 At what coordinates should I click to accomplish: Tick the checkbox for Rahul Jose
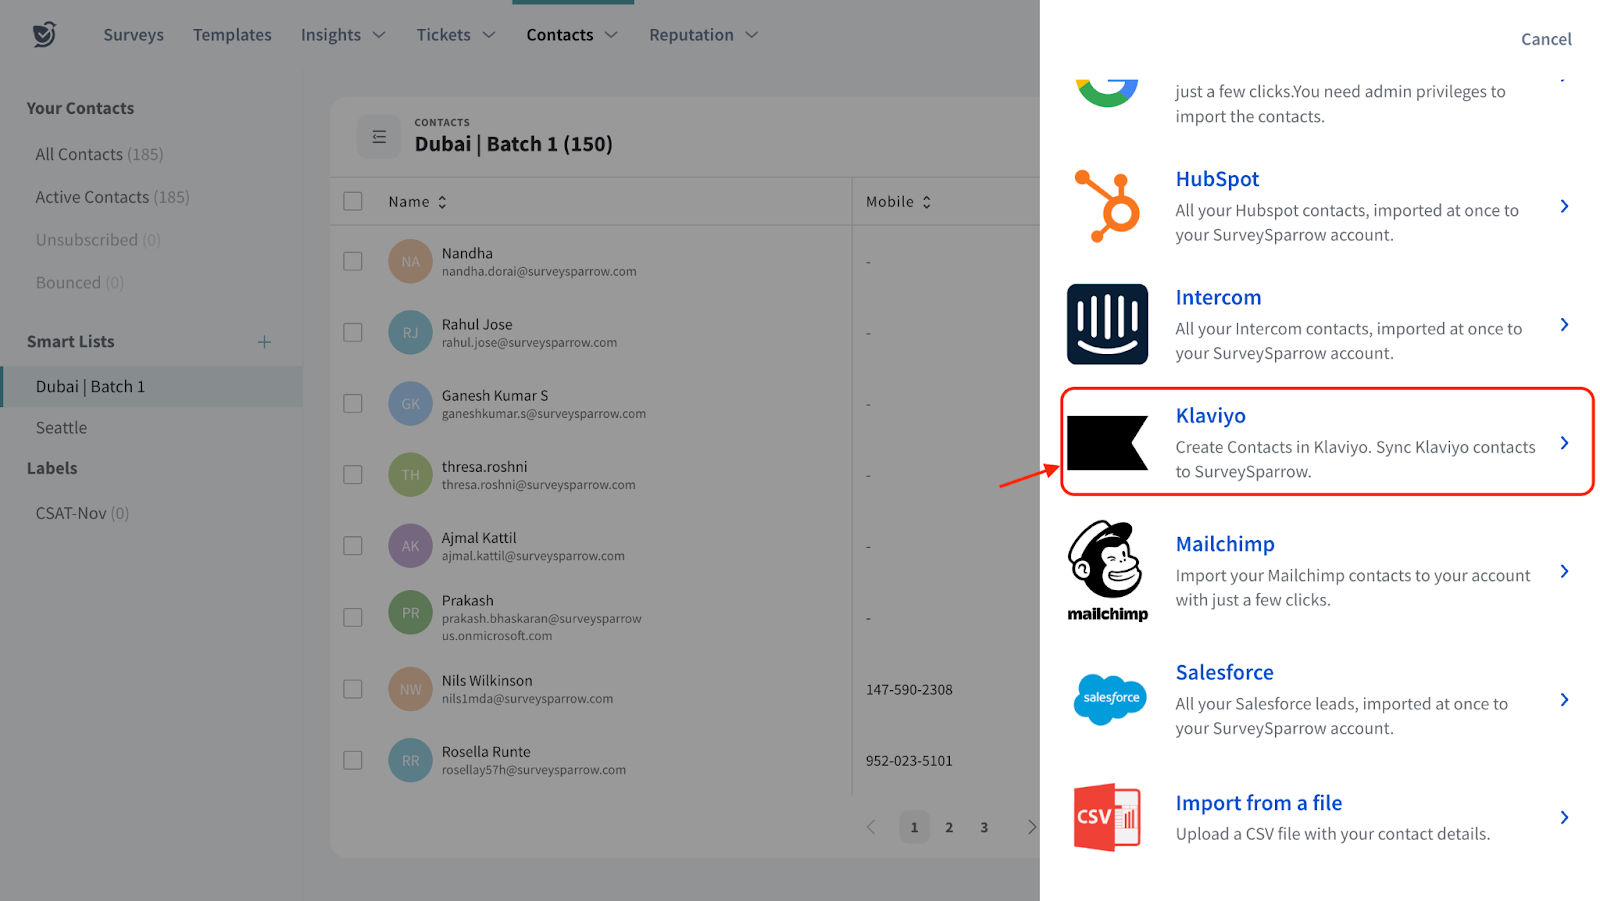tap(353, 332)
